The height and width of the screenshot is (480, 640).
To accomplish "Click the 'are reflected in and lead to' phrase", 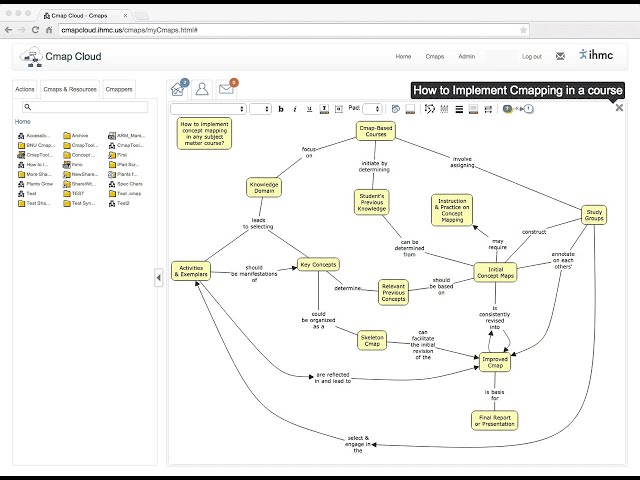I will tap(333, 378).
